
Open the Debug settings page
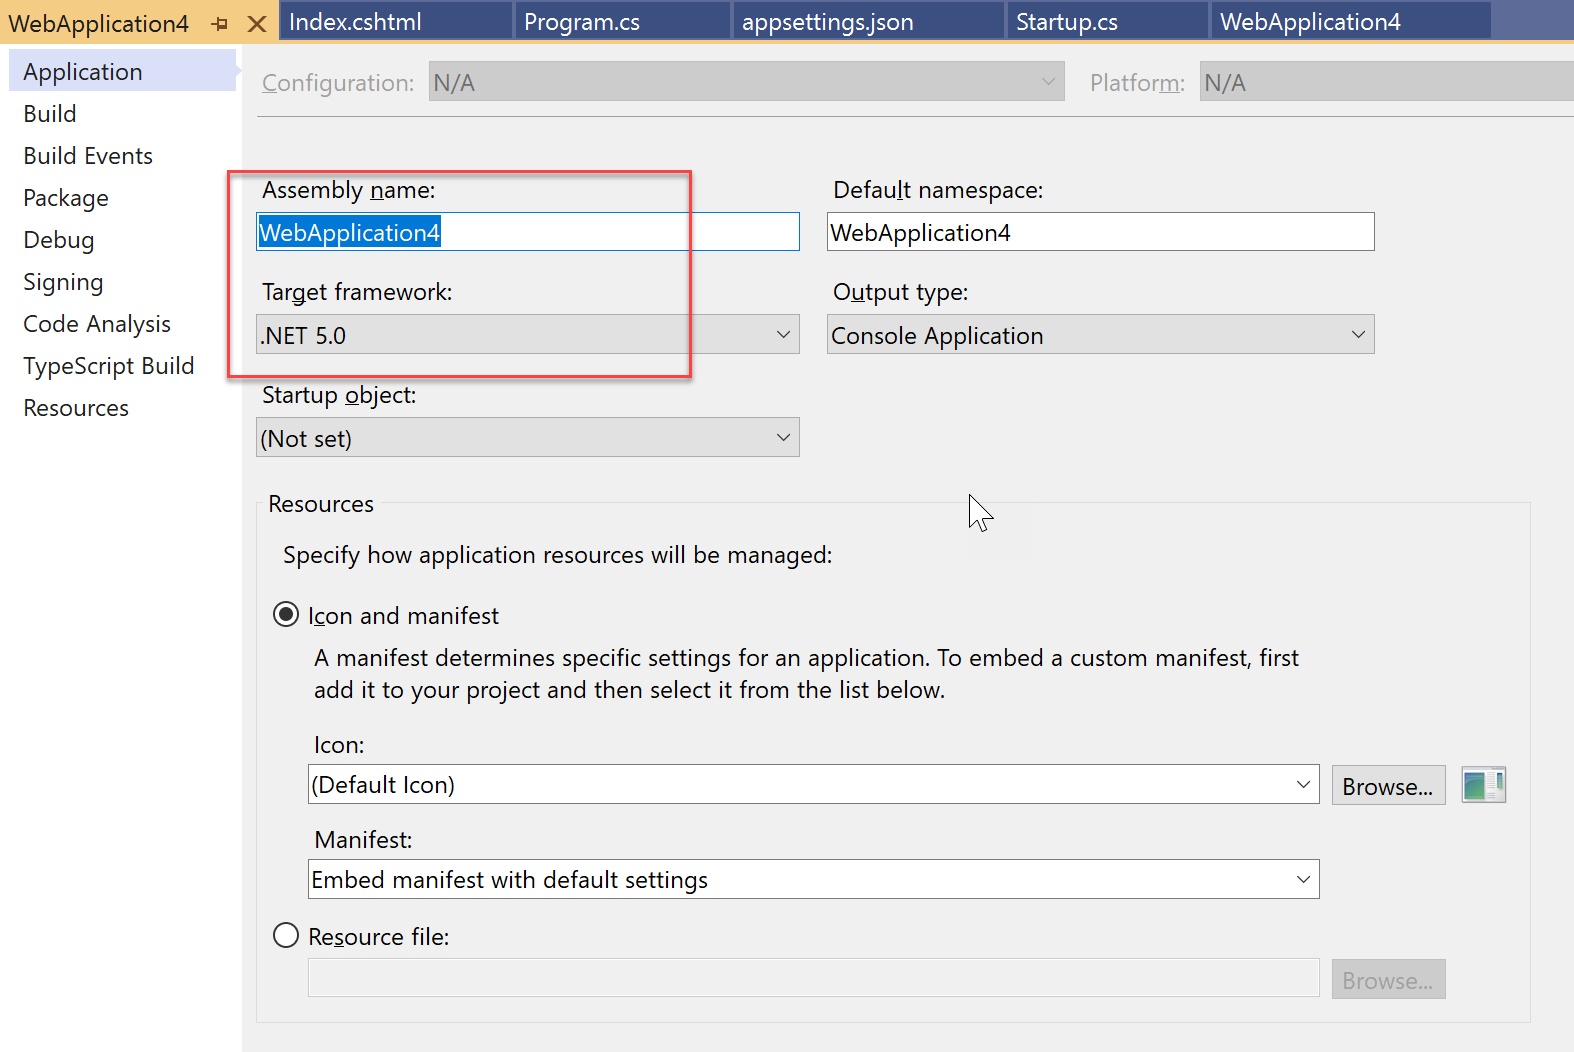point(59,240)
